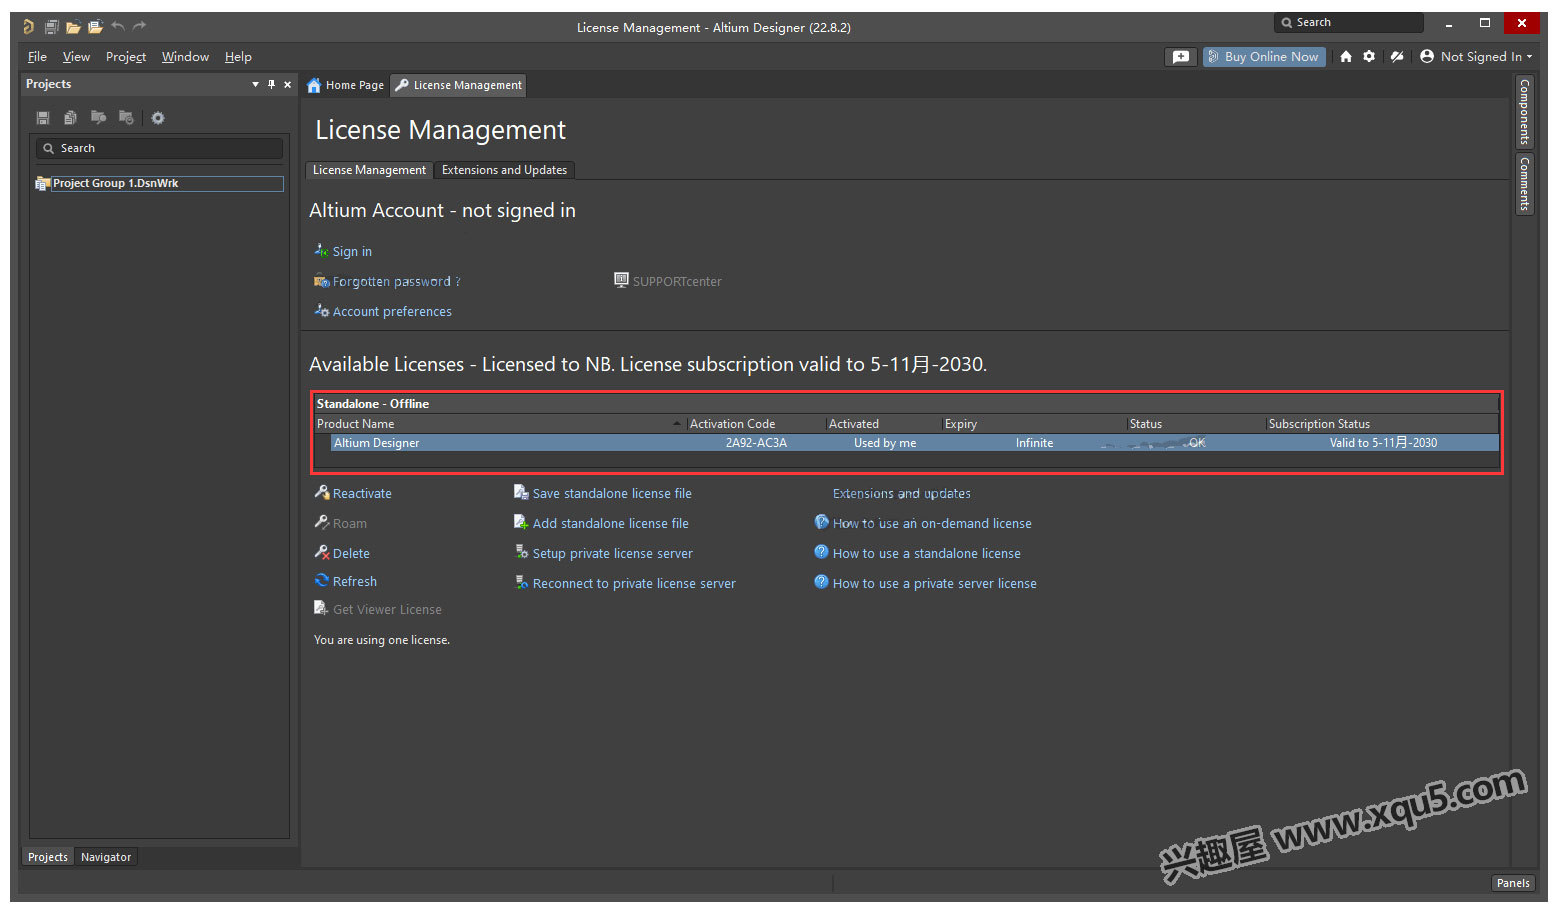Click Add standalone license file
The width and height of the screenshot is (1555, 904).
[610, 523]
